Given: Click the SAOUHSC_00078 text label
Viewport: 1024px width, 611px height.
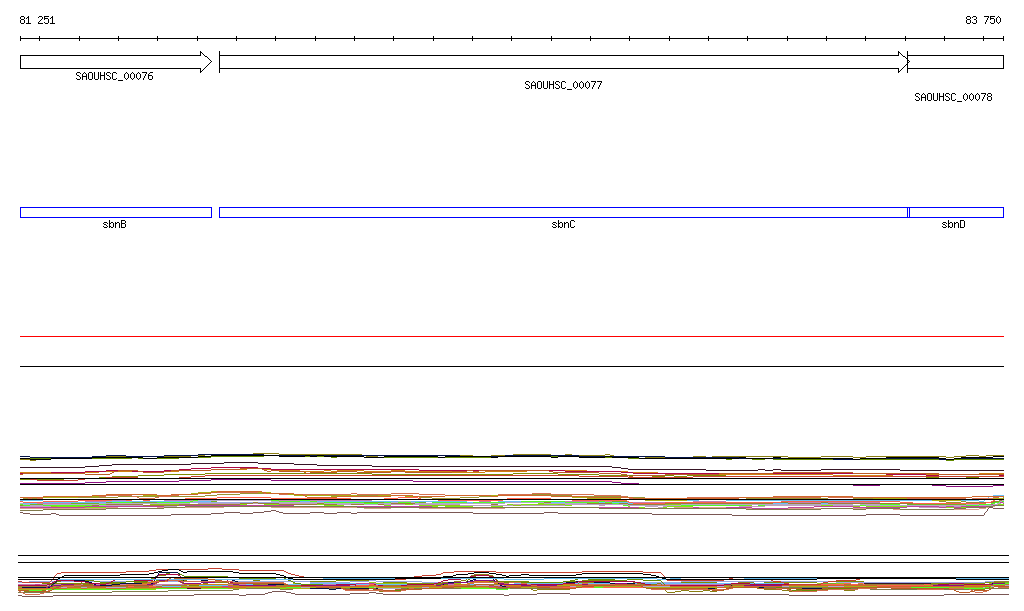Looking at the screenshot, I should coord(953,98).
